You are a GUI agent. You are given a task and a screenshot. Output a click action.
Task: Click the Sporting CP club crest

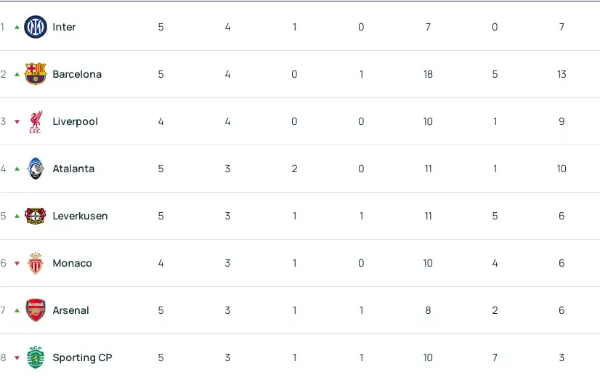click(36, 357)
